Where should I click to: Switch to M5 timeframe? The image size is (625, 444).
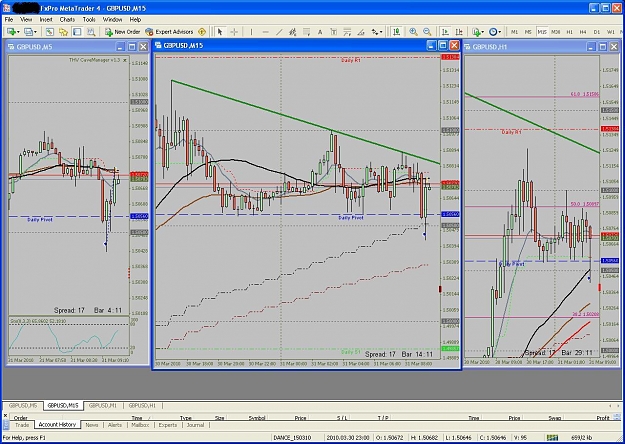[528, 32]
